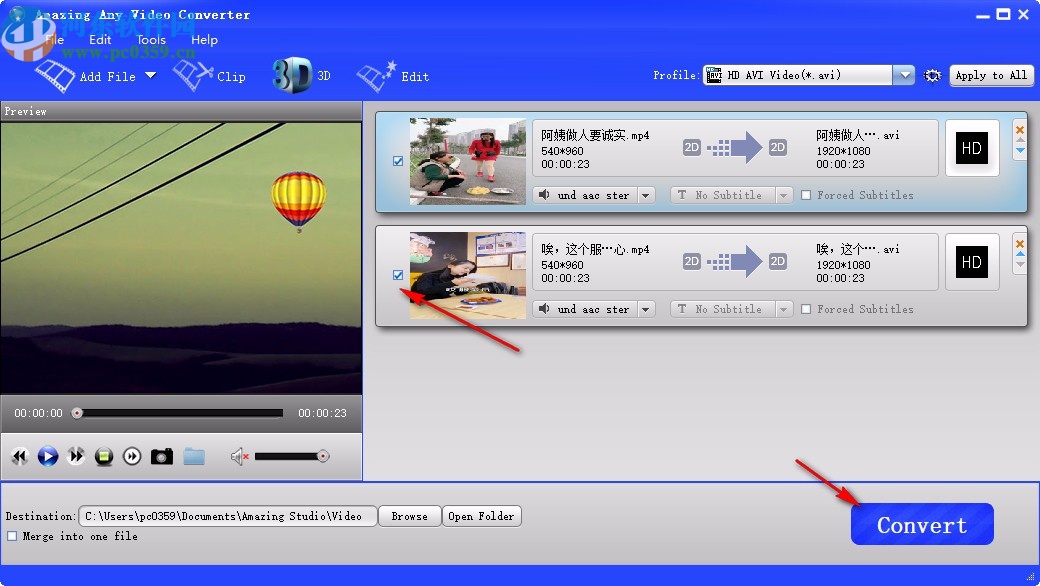The image size is (1040, 586).
Task: Click the snapshot camera icon
Action: pos(161,456)
